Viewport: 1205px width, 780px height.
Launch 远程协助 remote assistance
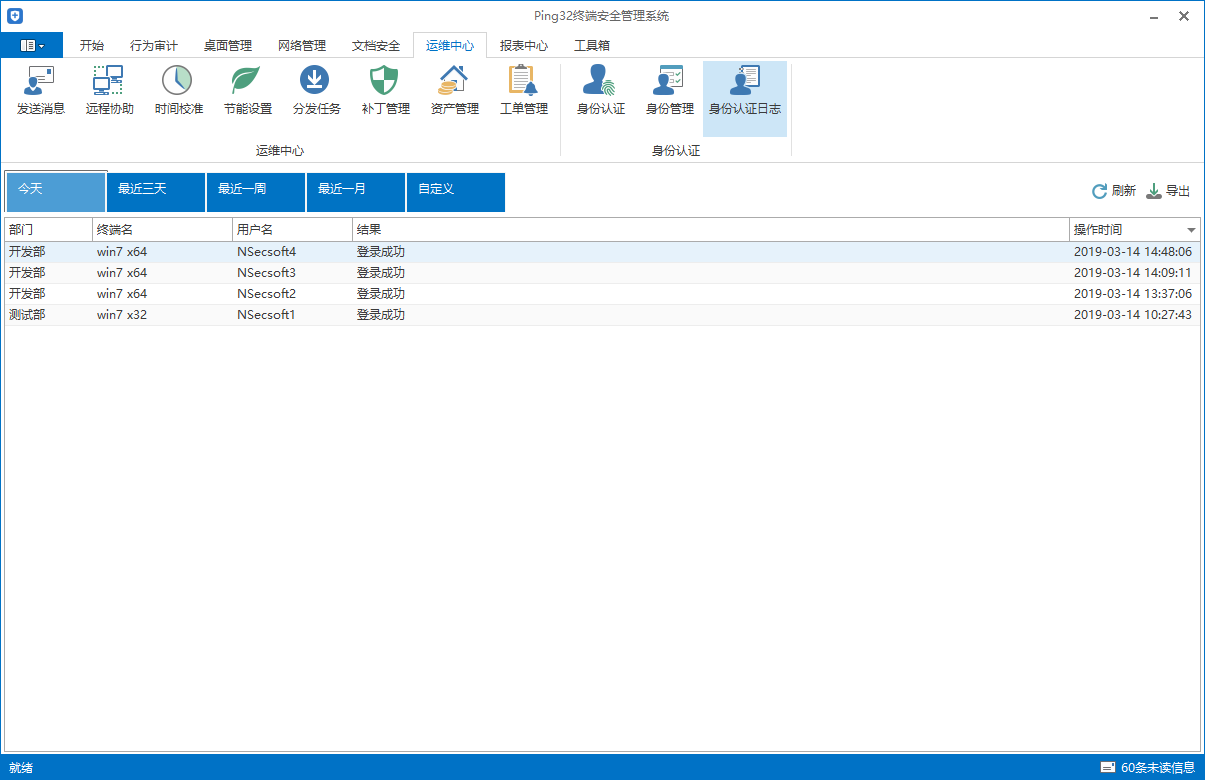109,92
